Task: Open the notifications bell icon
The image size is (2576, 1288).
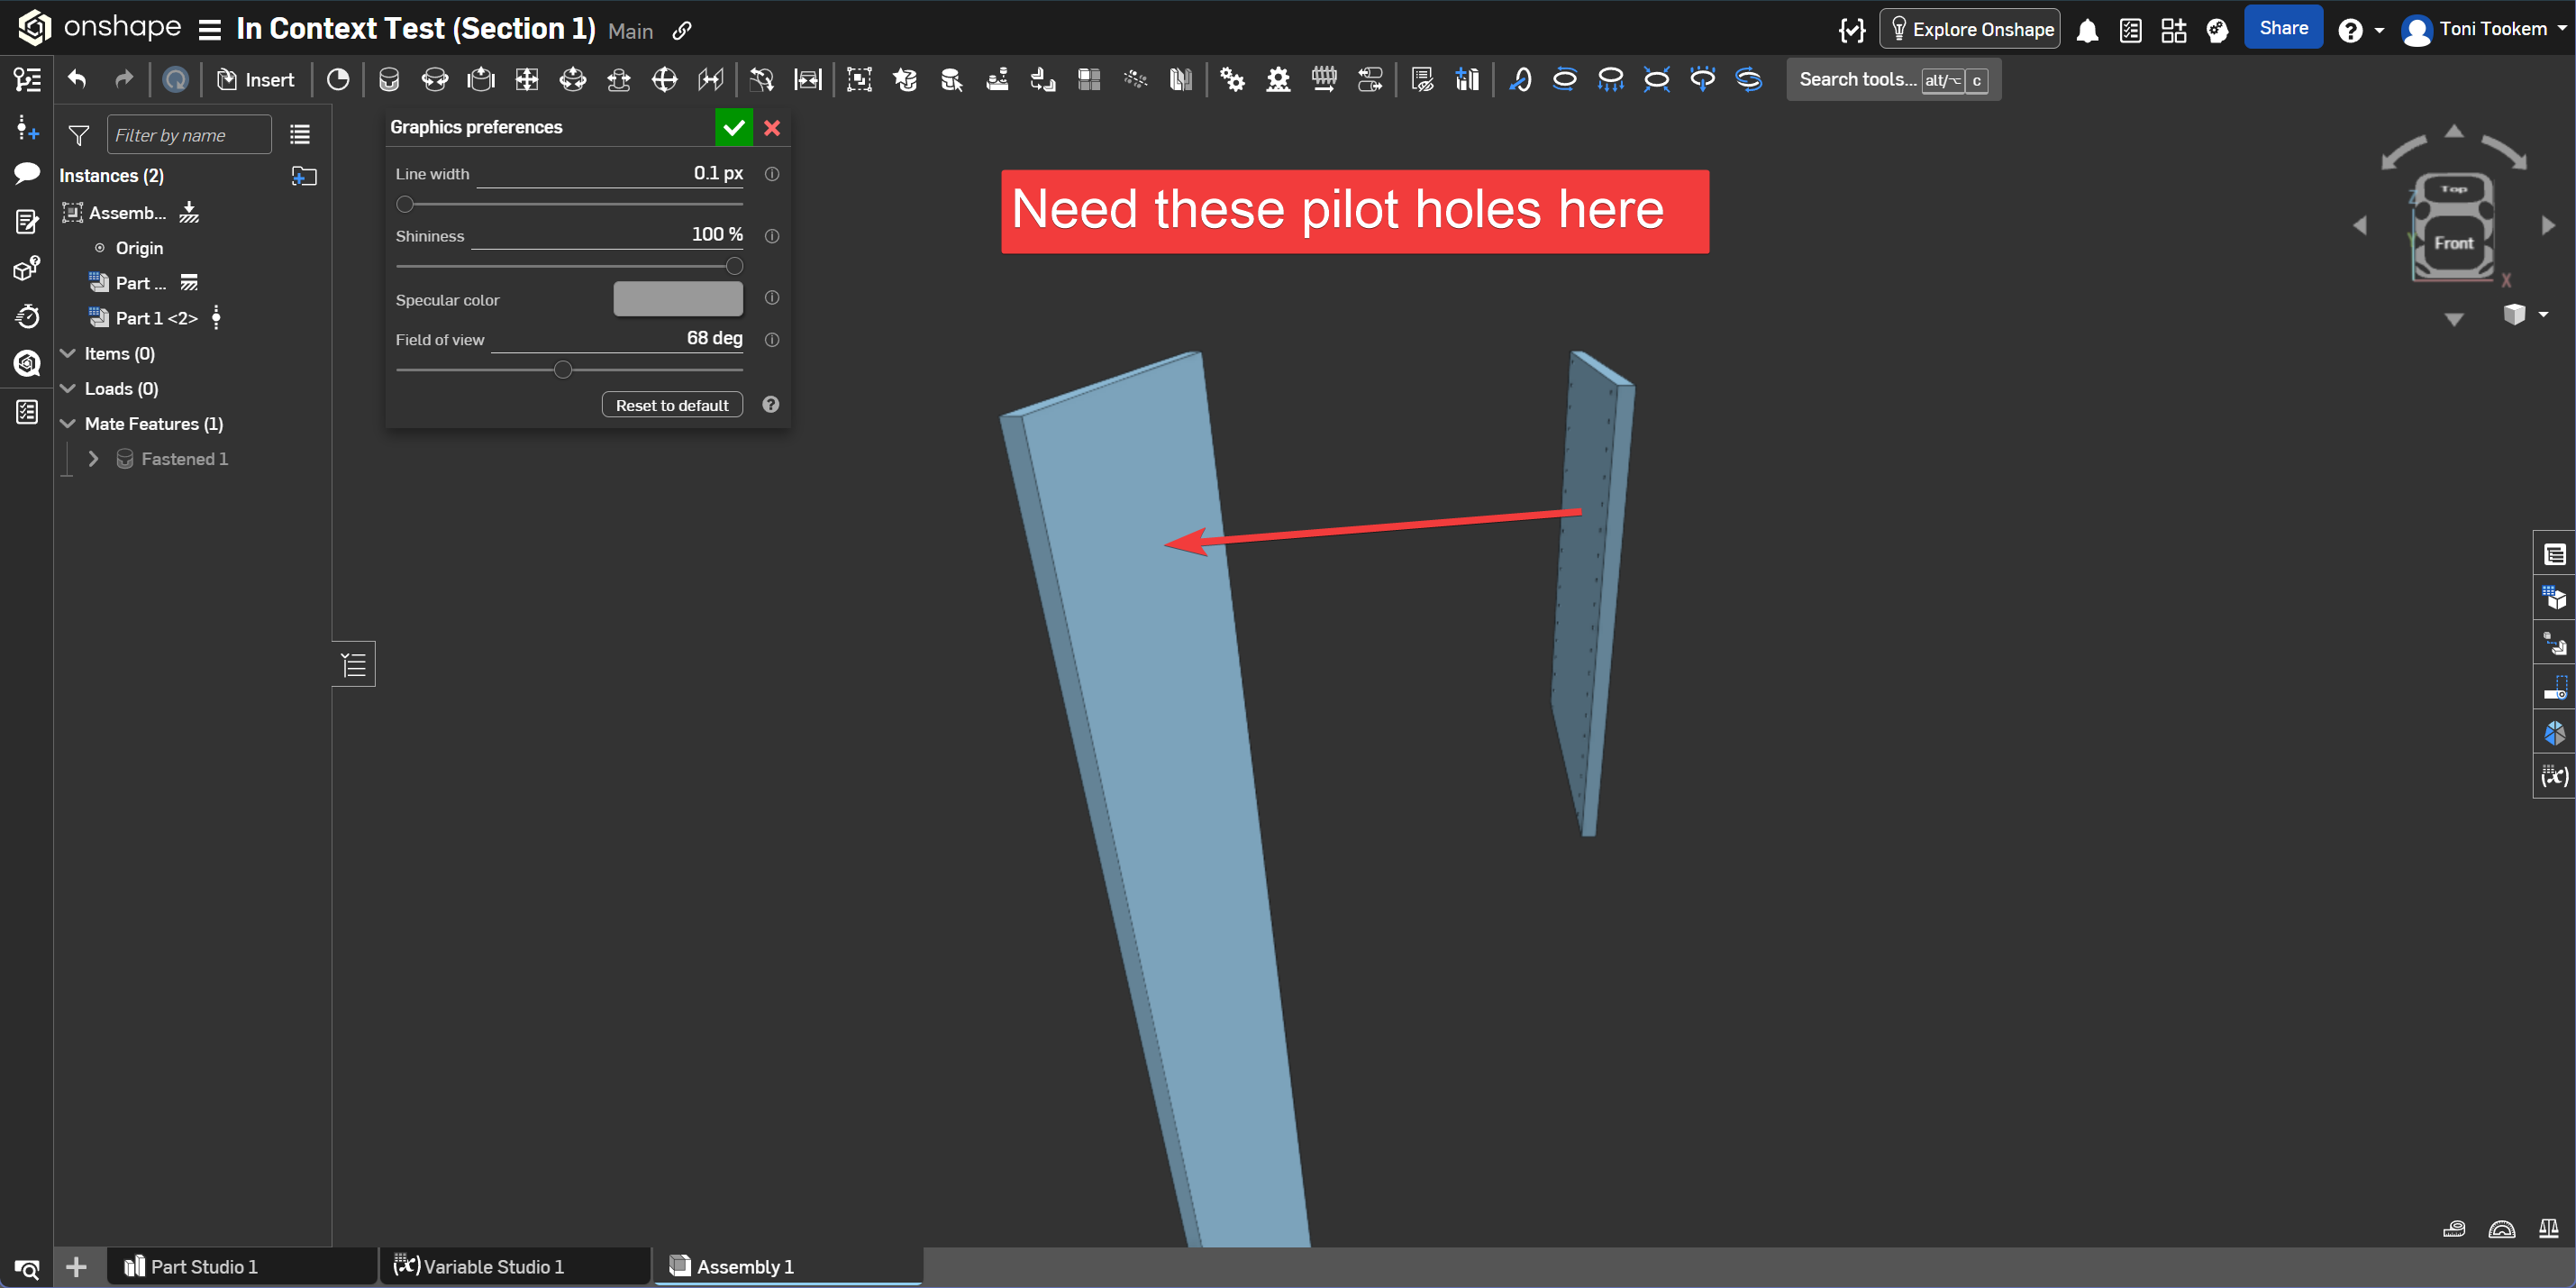Action: point(2087,30)
